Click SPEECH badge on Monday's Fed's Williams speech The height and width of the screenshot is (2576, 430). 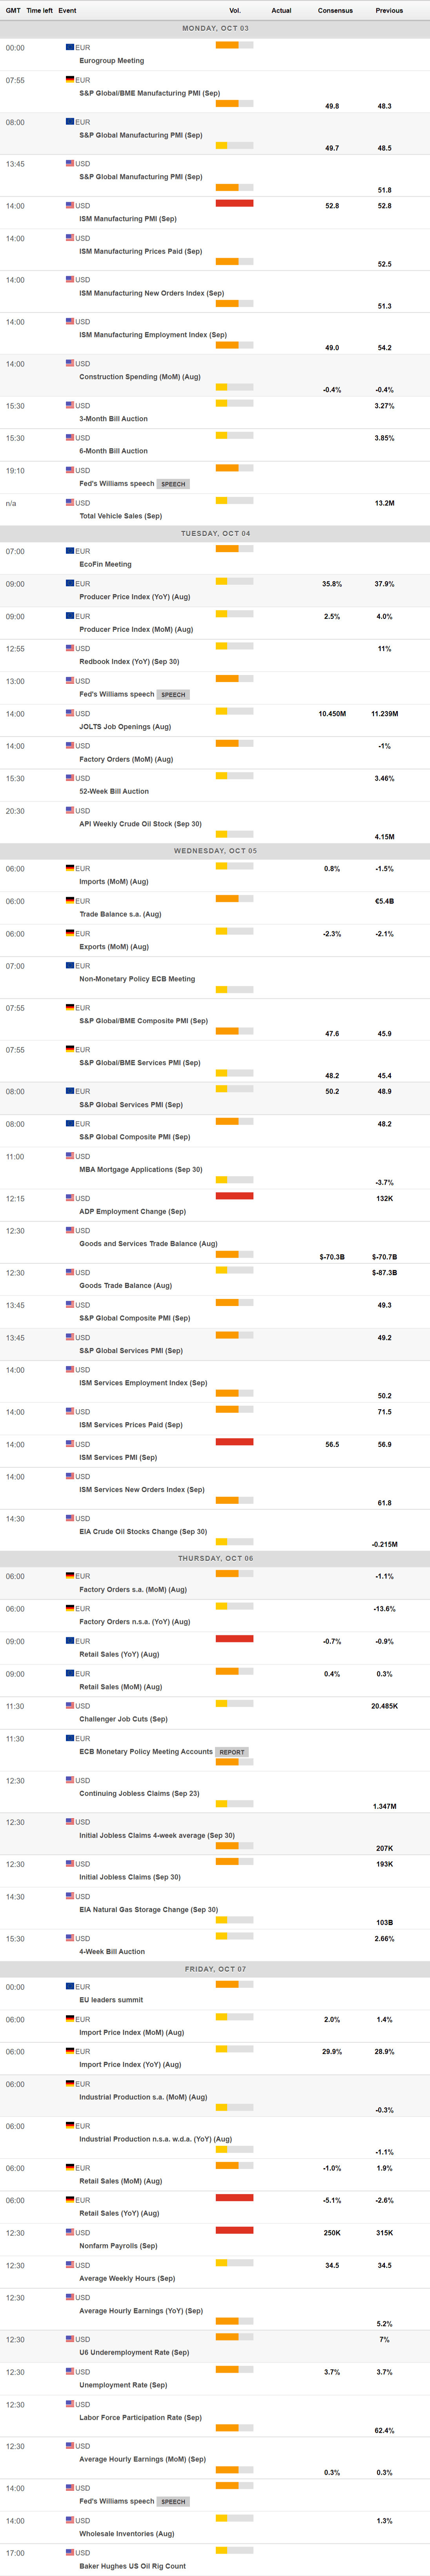pos(174,484)
